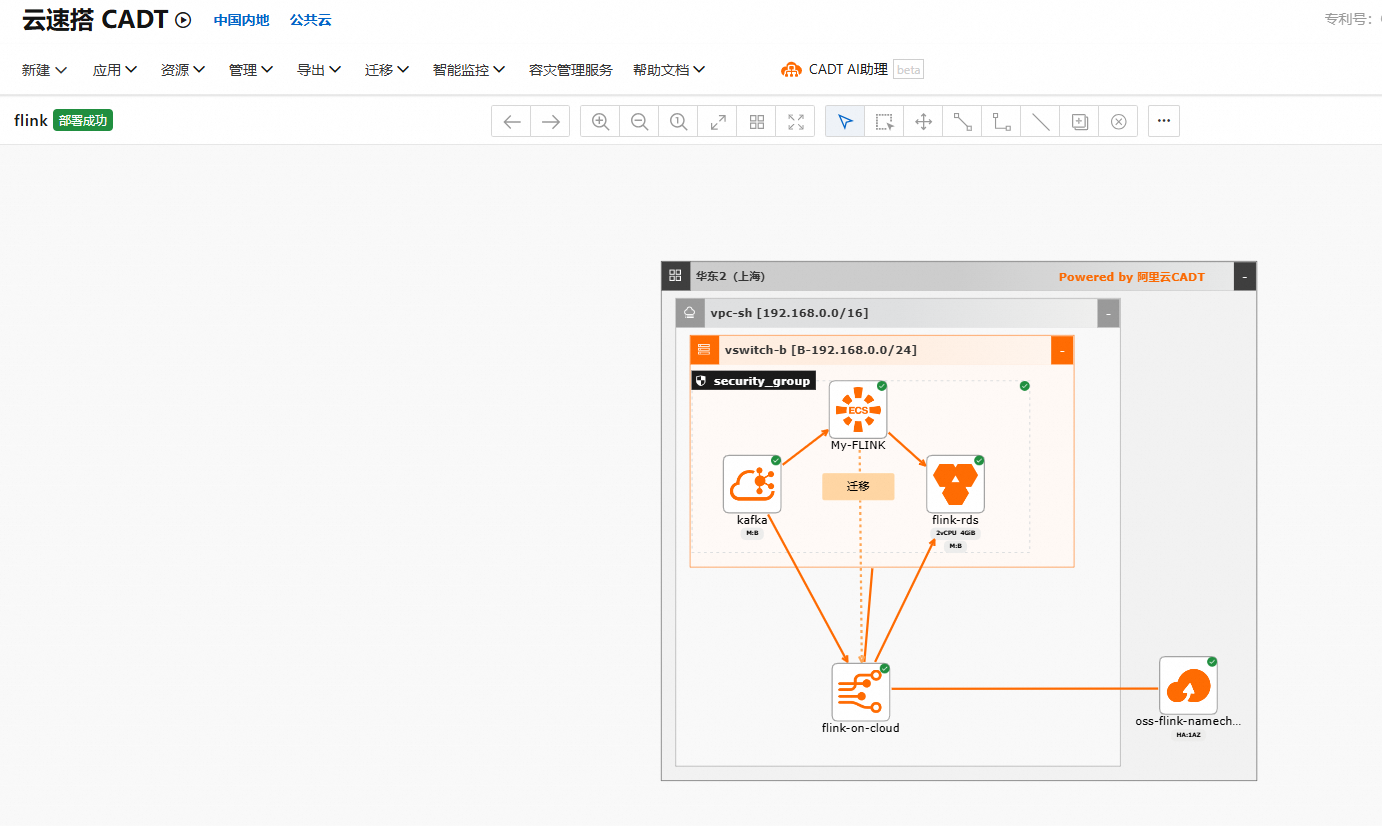1382x826 pixels.
Task: Select the oss-flink bucket node
Action: point(1188,685)
